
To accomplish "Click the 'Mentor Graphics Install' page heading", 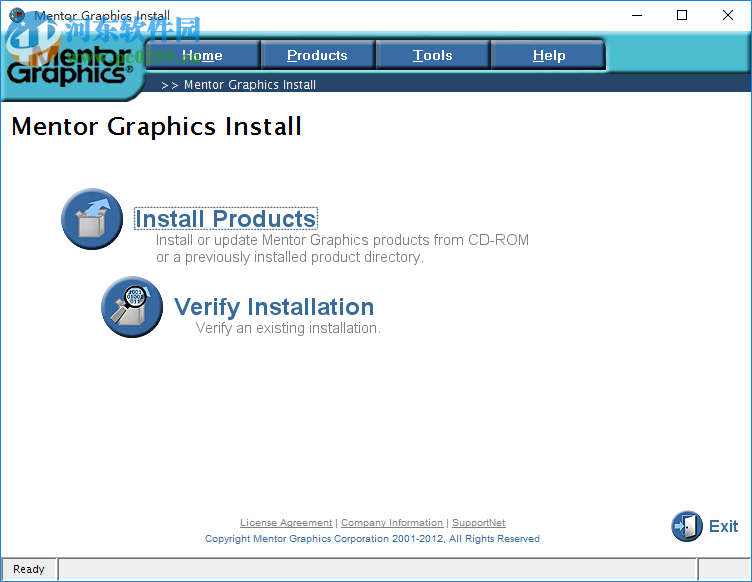I will click(156, 127).
